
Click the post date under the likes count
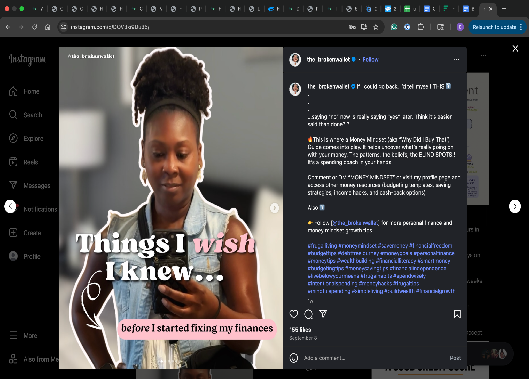pyautogui.click(x=303, y=338)
